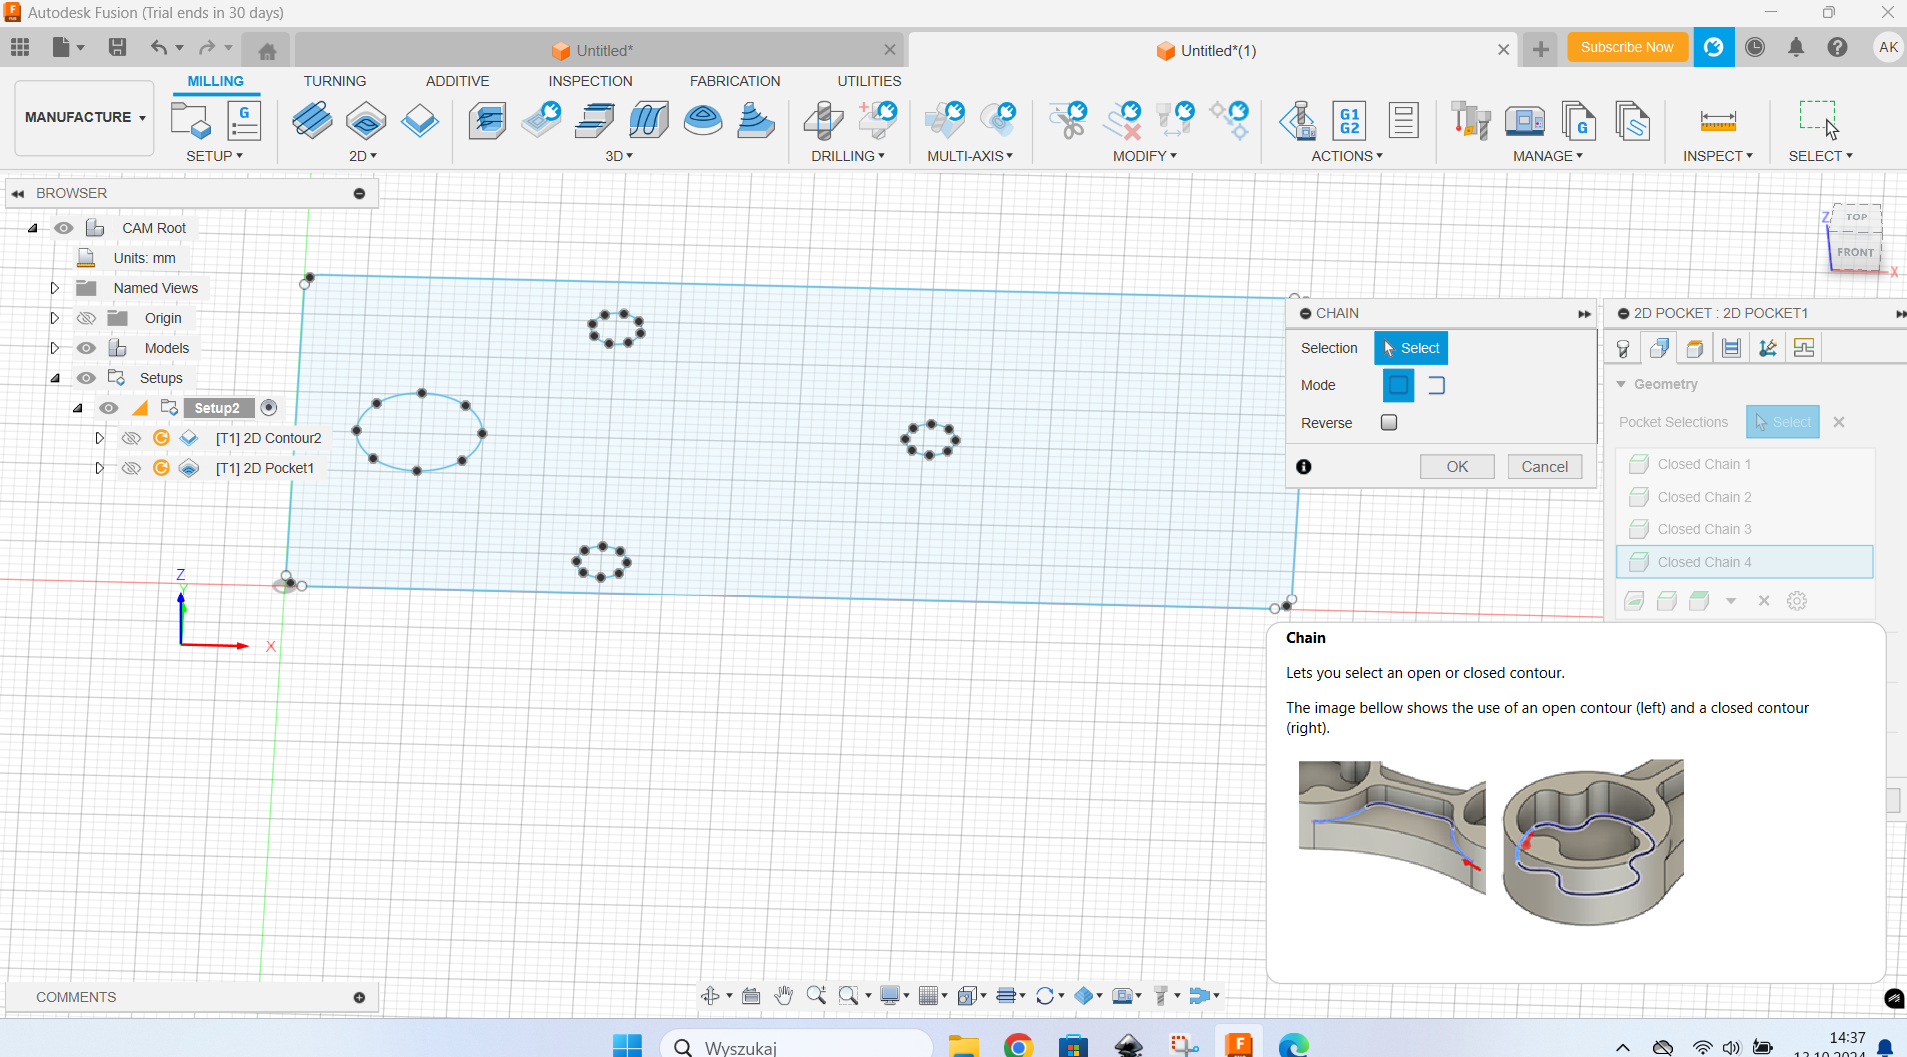Switch to the FABRICATION tab
The image size is (1907, 1057).
(735, 81)
